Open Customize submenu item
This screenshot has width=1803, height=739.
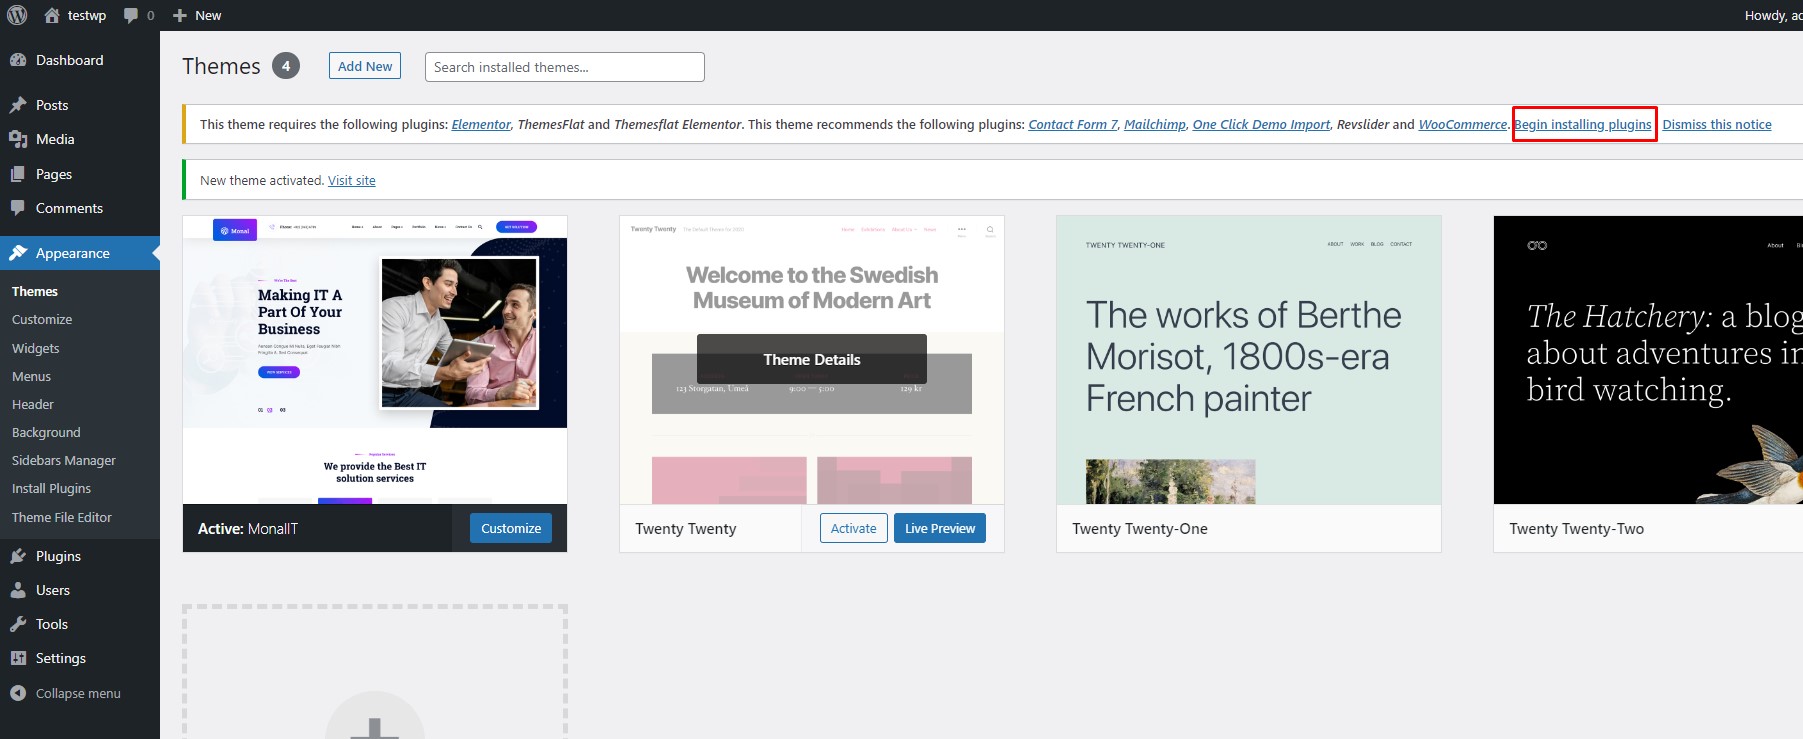pos(42,319)
